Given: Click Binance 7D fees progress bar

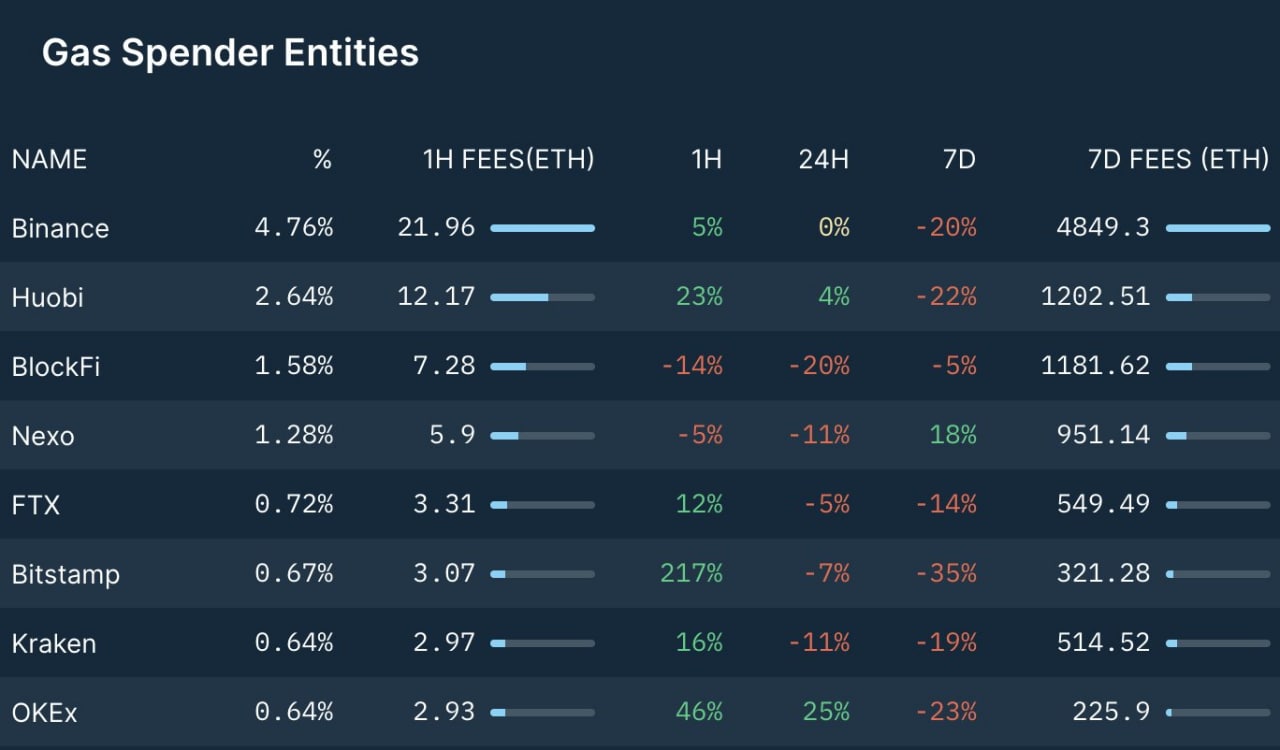Looking at the screenshot, I should 1218,228.
